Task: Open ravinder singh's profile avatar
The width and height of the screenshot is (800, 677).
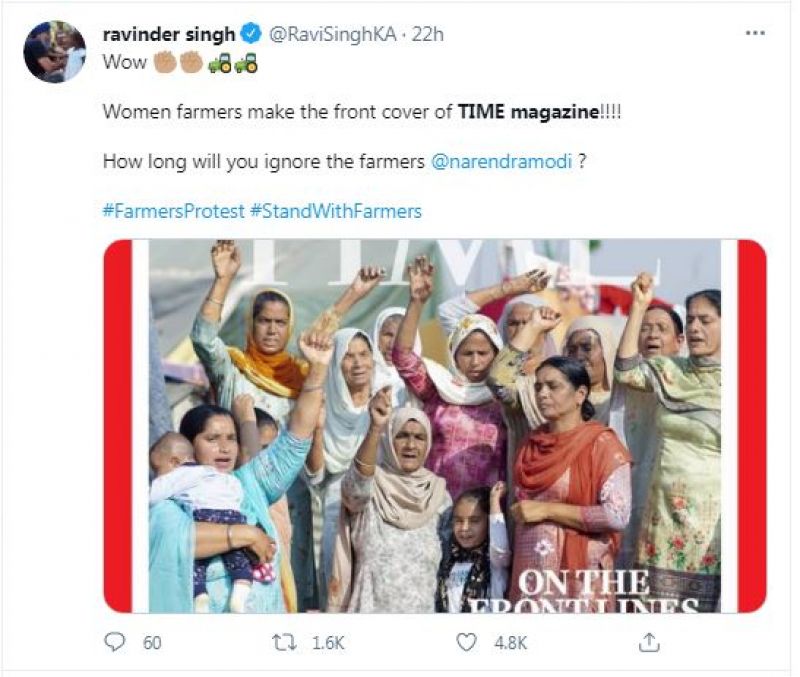Action: [54, 51]
